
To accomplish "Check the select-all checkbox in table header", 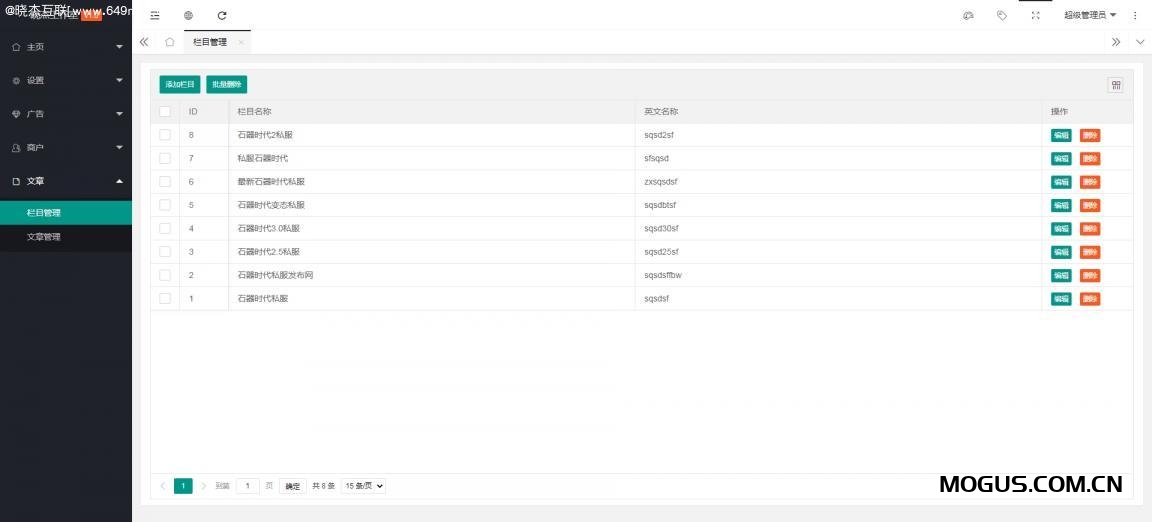I will (165, 111).
